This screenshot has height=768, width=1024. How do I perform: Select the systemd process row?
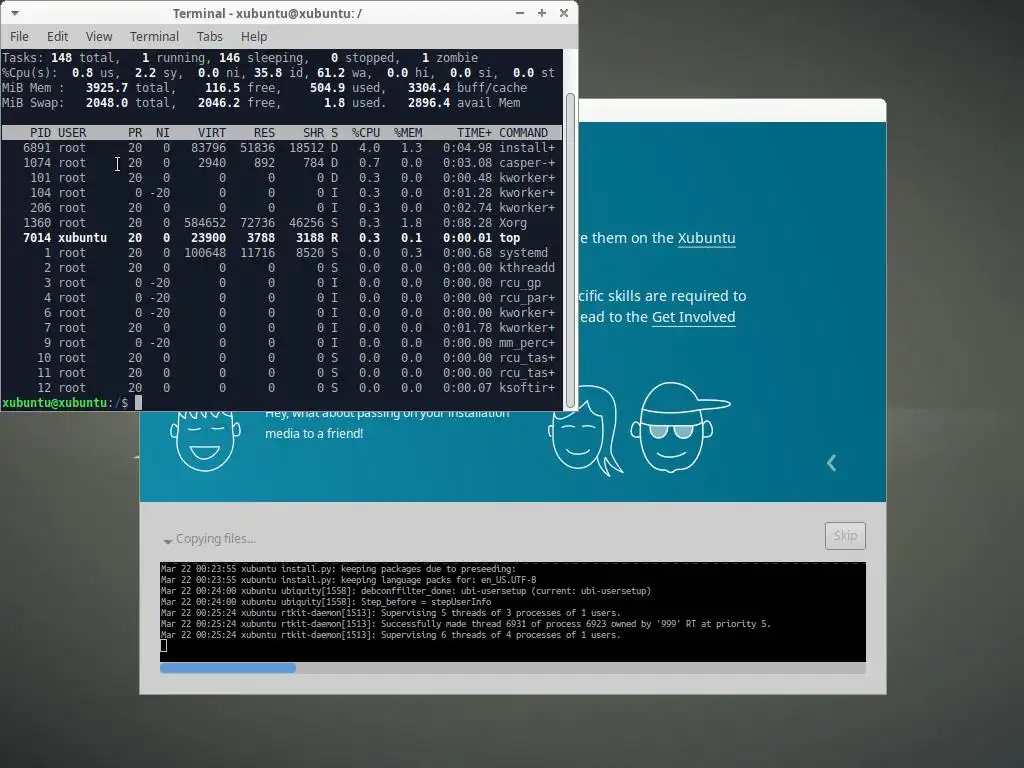[x=281, y=253]
